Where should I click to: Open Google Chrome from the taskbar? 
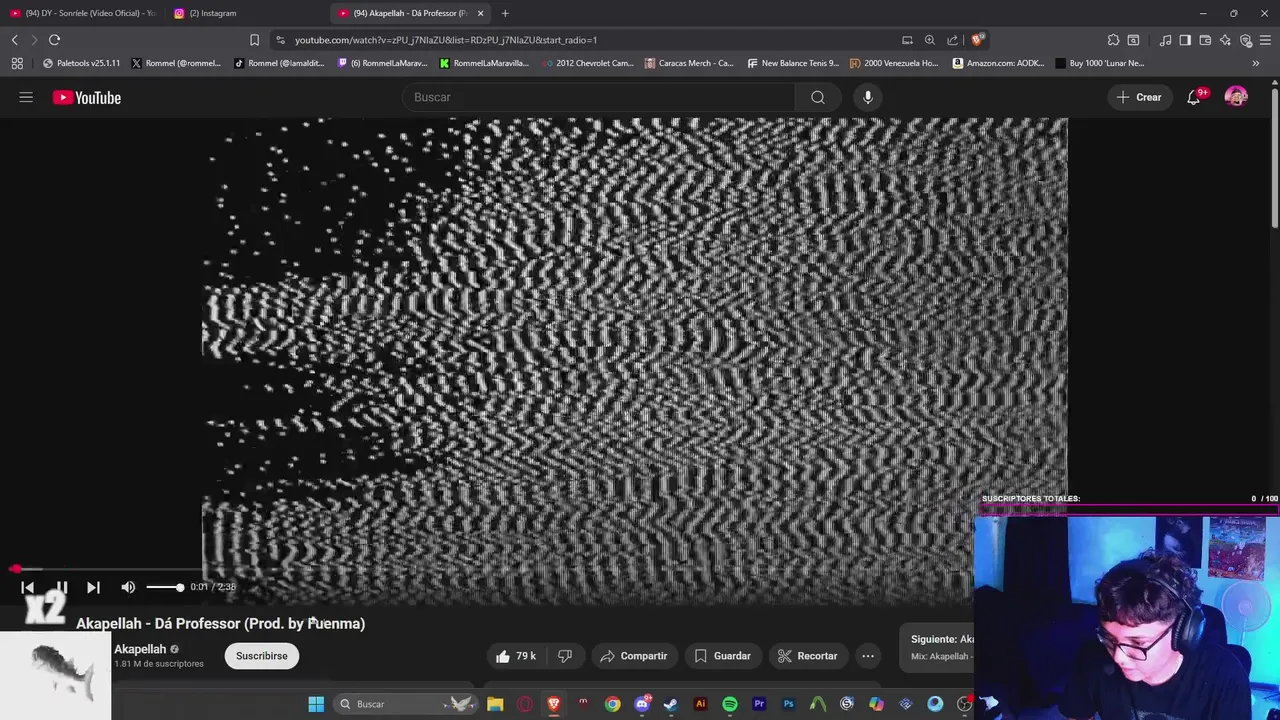pyautogui.click(x=612, y=704)
